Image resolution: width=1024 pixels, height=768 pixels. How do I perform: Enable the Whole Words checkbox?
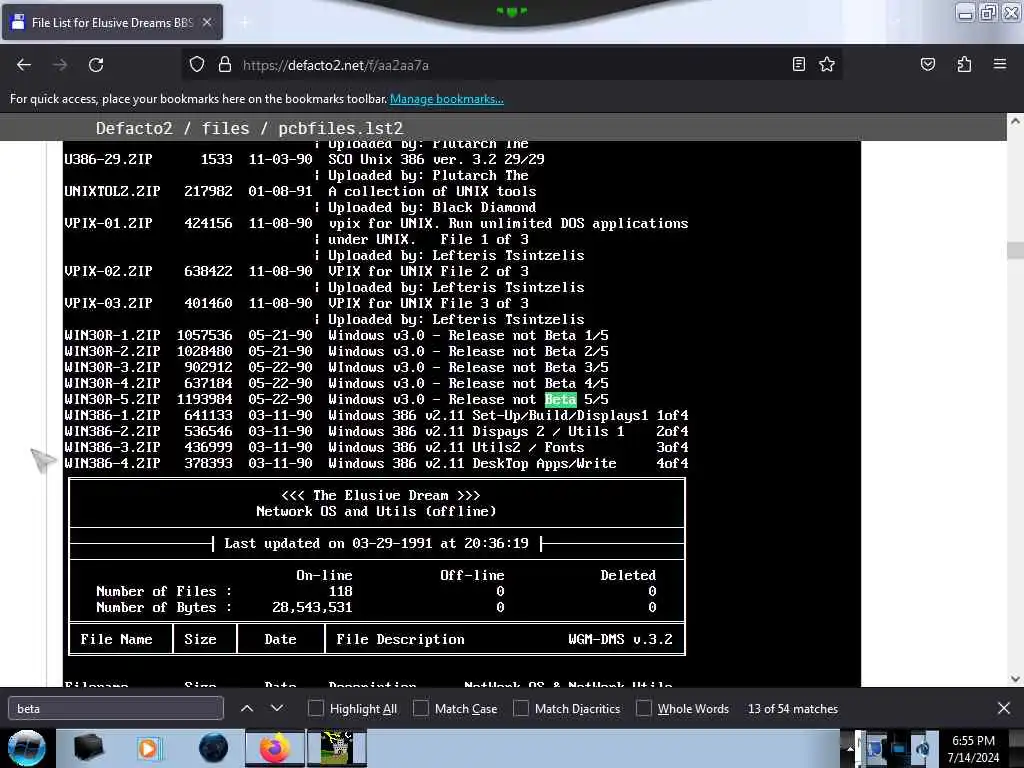pos(643,709)
